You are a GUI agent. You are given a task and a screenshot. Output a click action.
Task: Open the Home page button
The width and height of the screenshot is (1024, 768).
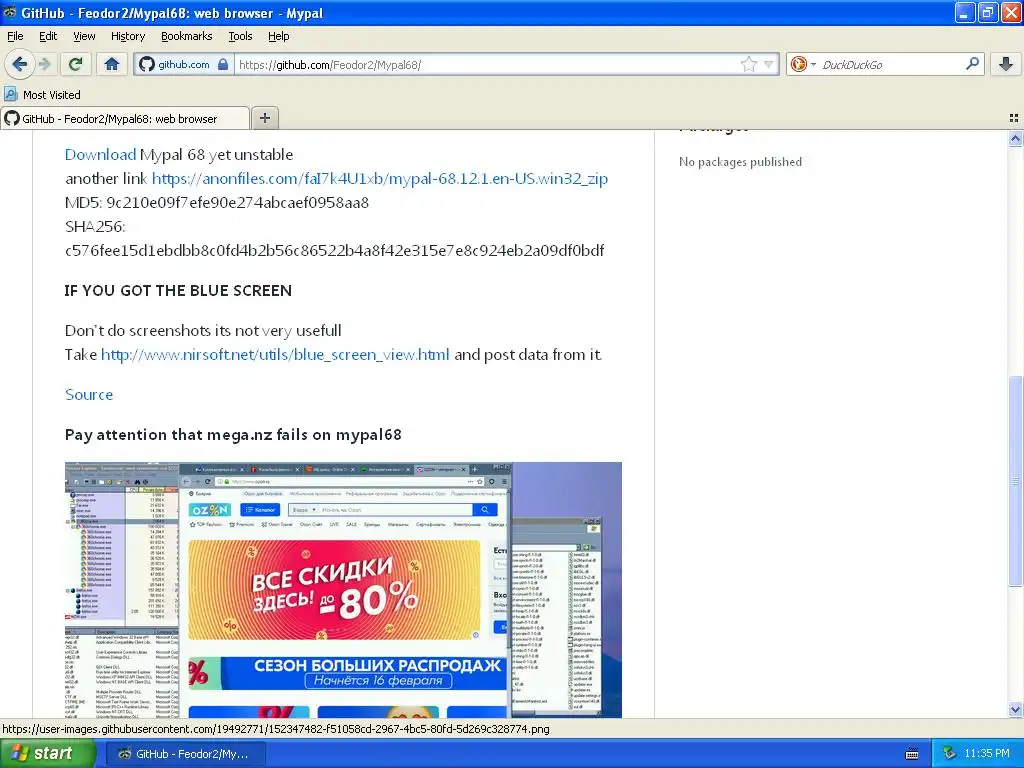coord(112,64)
